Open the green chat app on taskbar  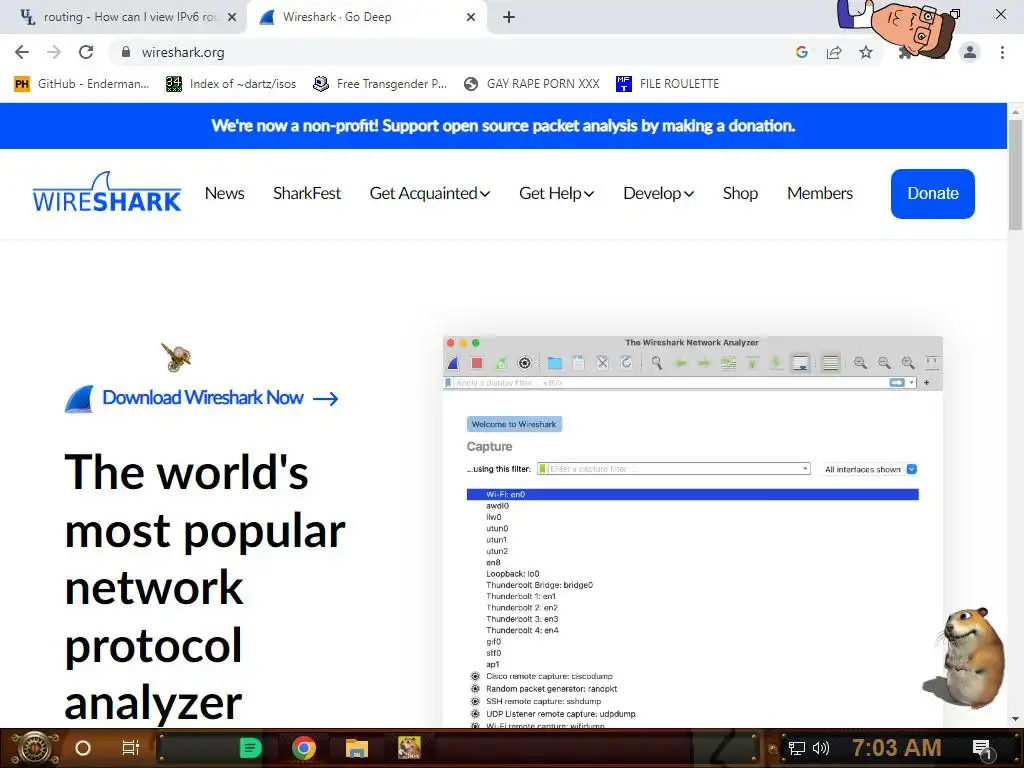(250, 748)
